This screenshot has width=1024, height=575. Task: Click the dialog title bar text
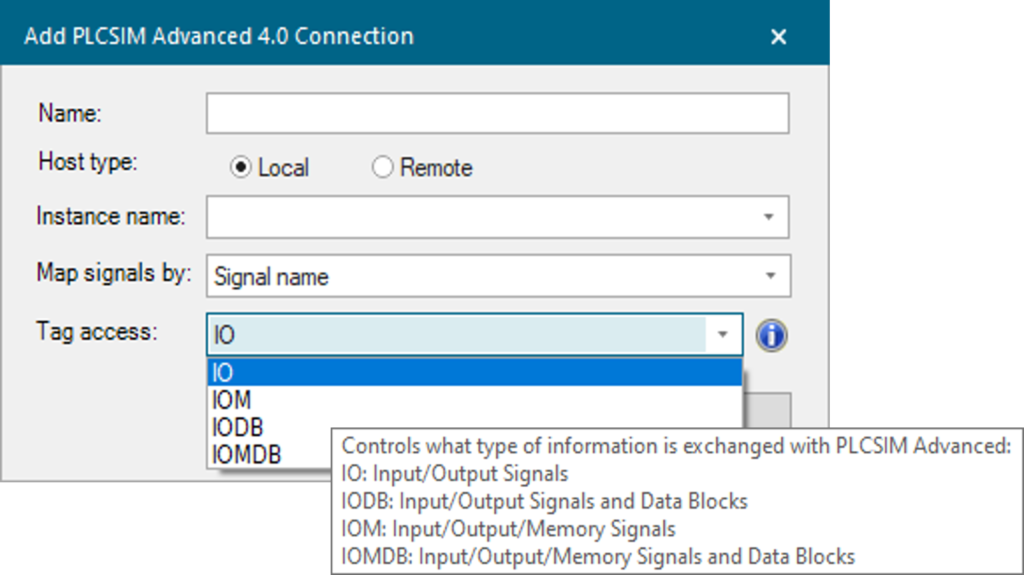219,36
